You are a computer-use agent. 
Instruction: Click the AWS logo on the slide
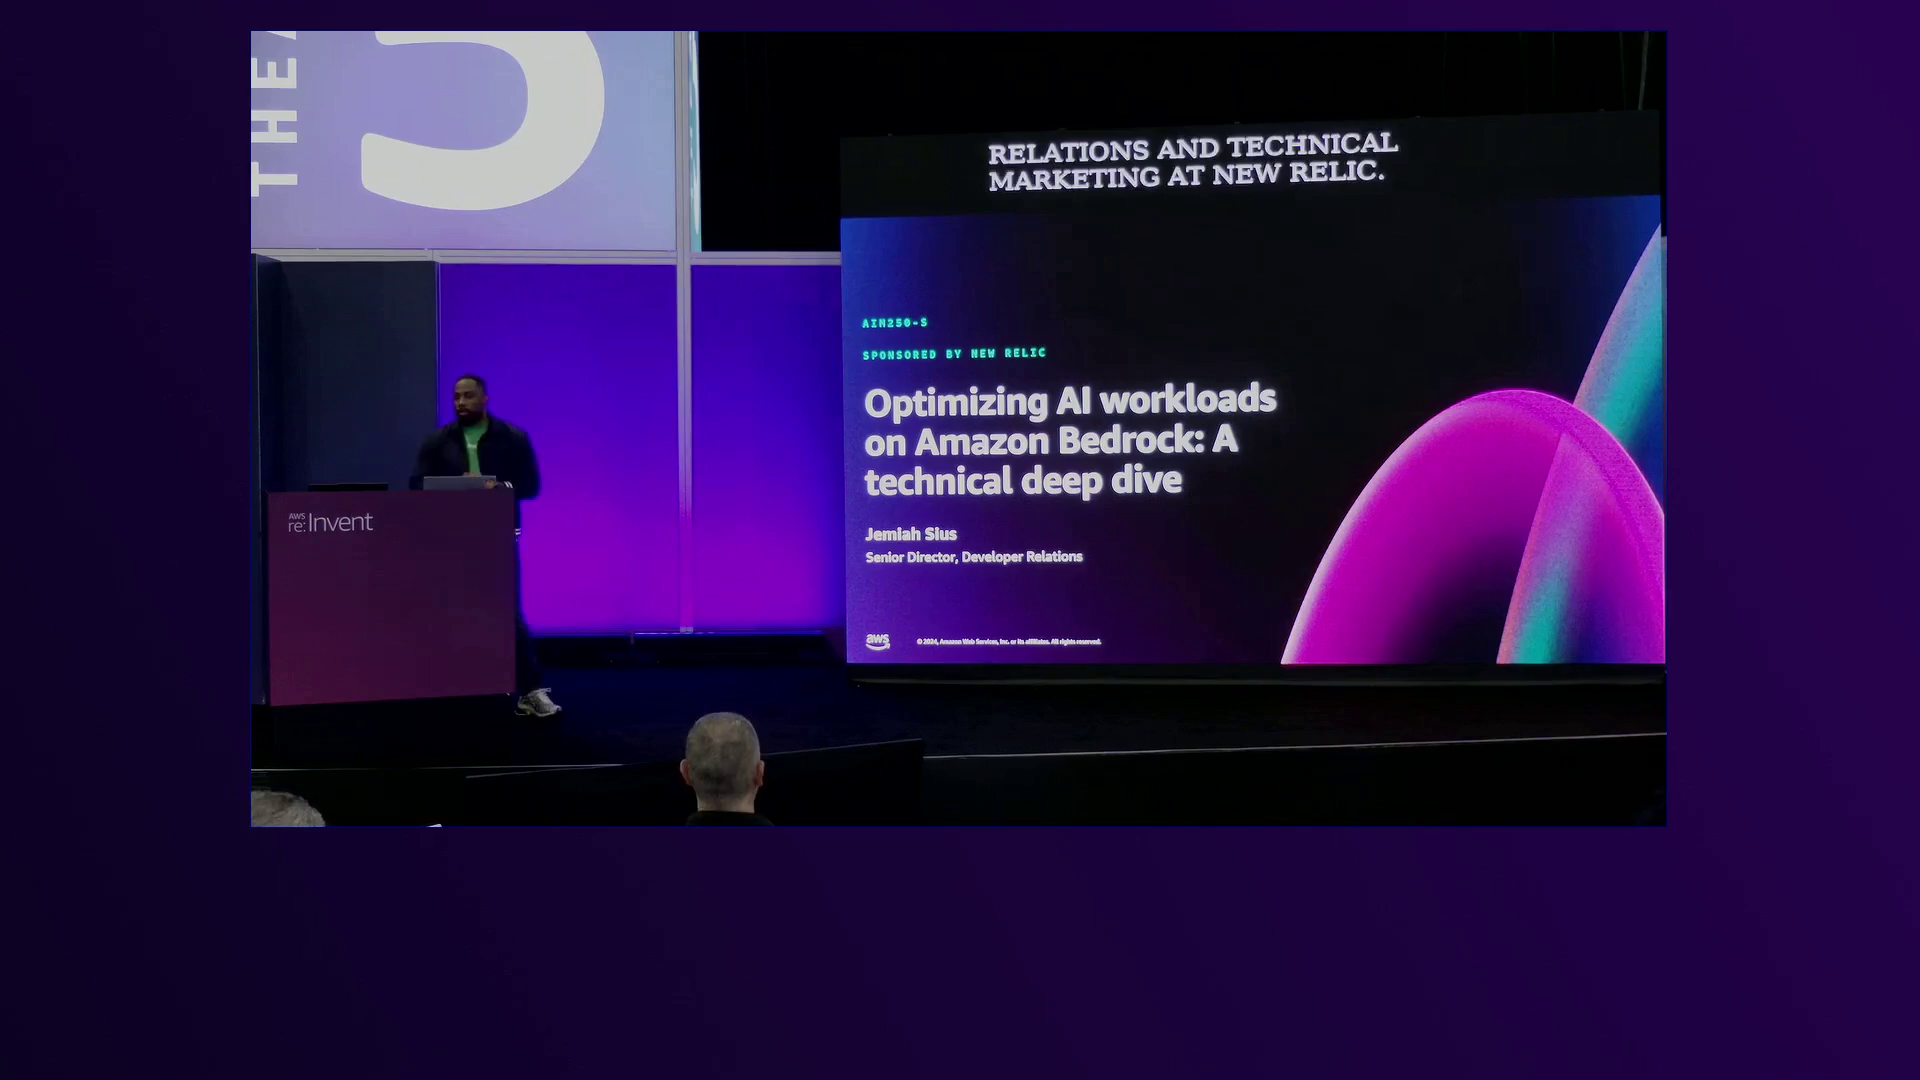coord(877,641)
